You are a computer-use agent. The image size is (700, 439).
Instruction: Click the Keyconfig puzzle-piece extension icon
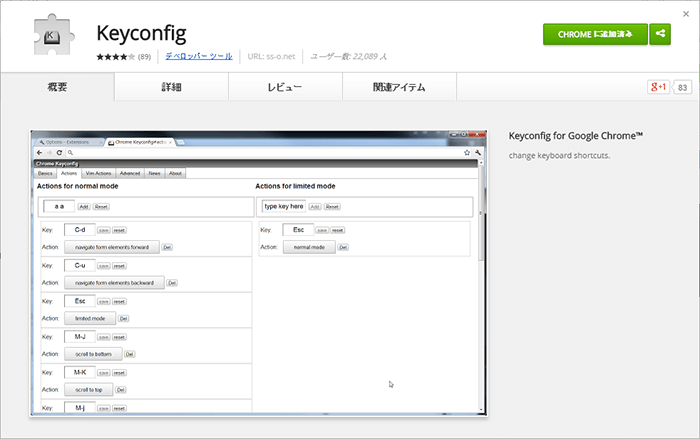(53, 34)
